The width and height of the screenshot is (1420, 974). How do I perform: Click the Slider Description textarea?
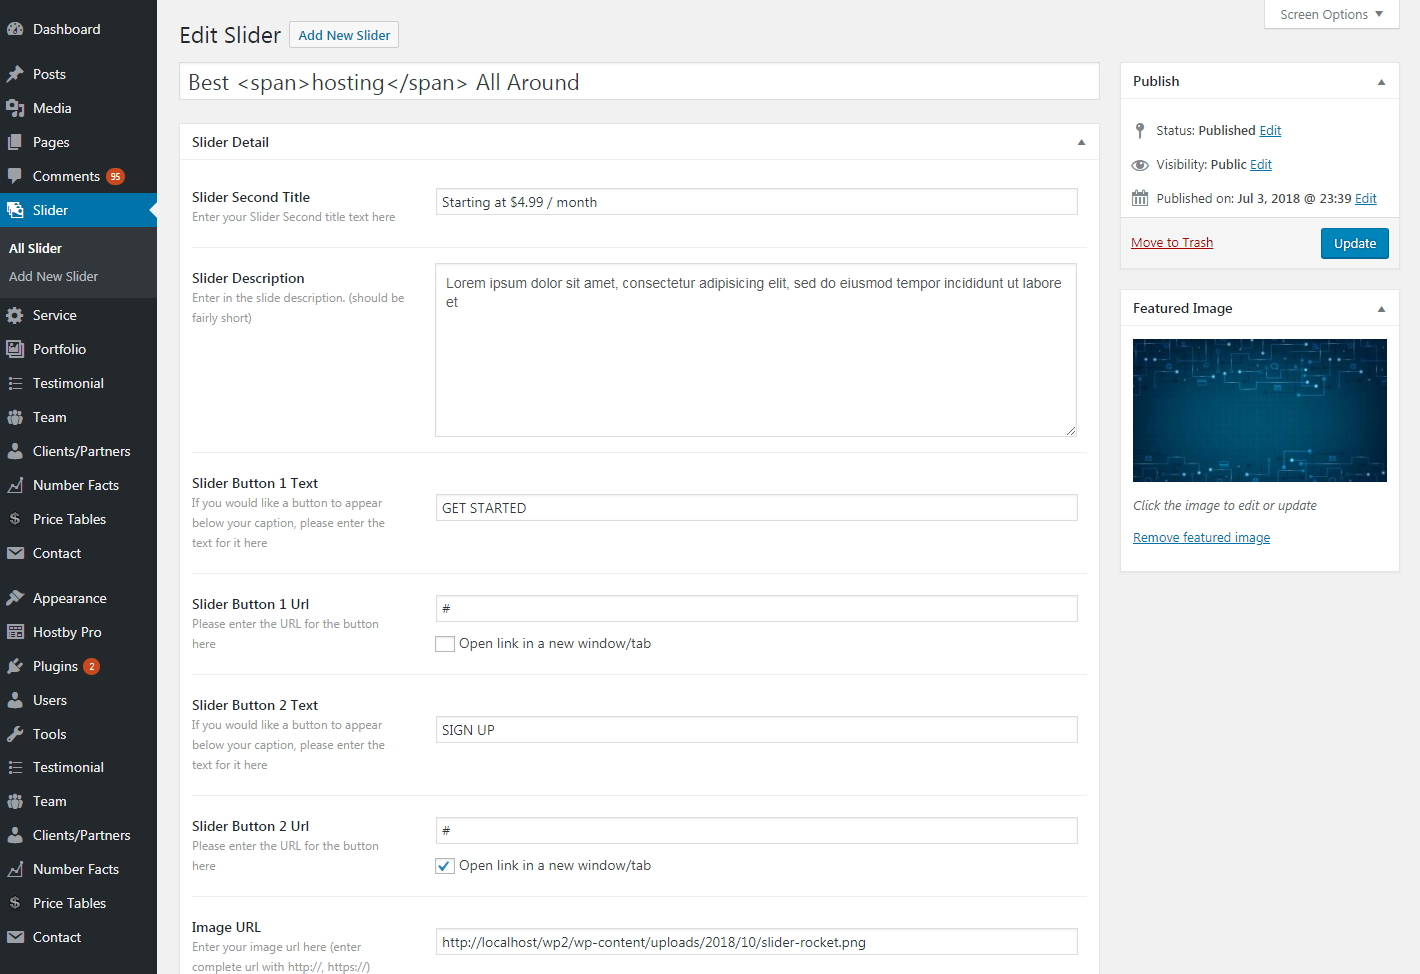(756, 350)
